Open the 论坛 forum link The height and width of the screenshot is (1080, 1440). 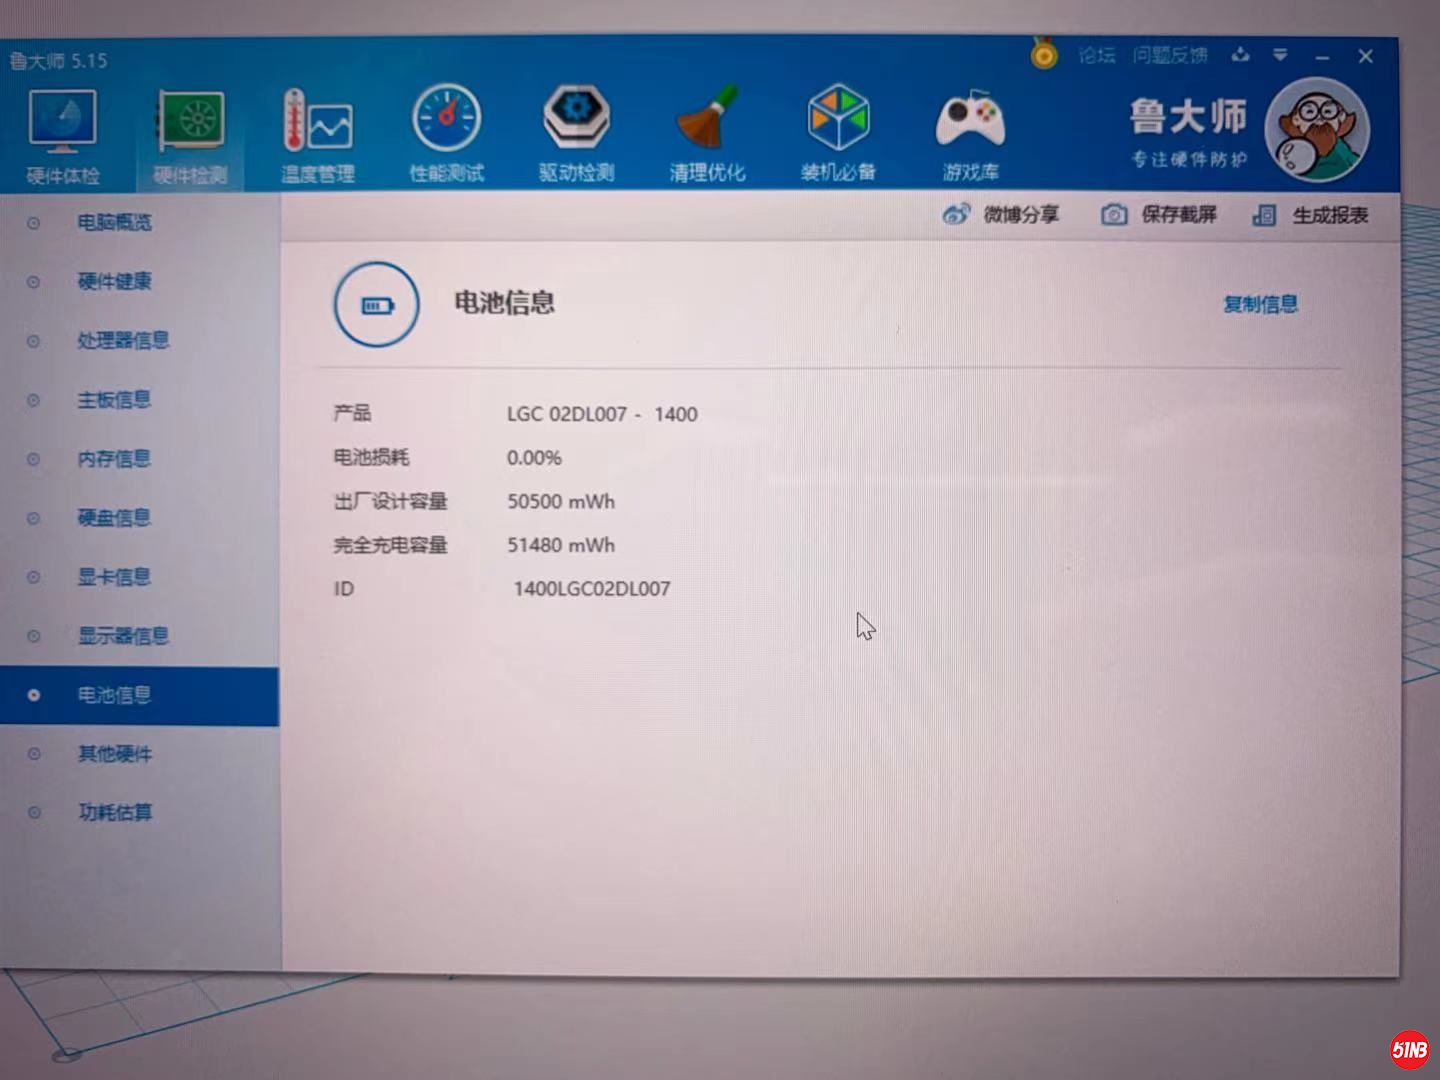(1097, 55)
